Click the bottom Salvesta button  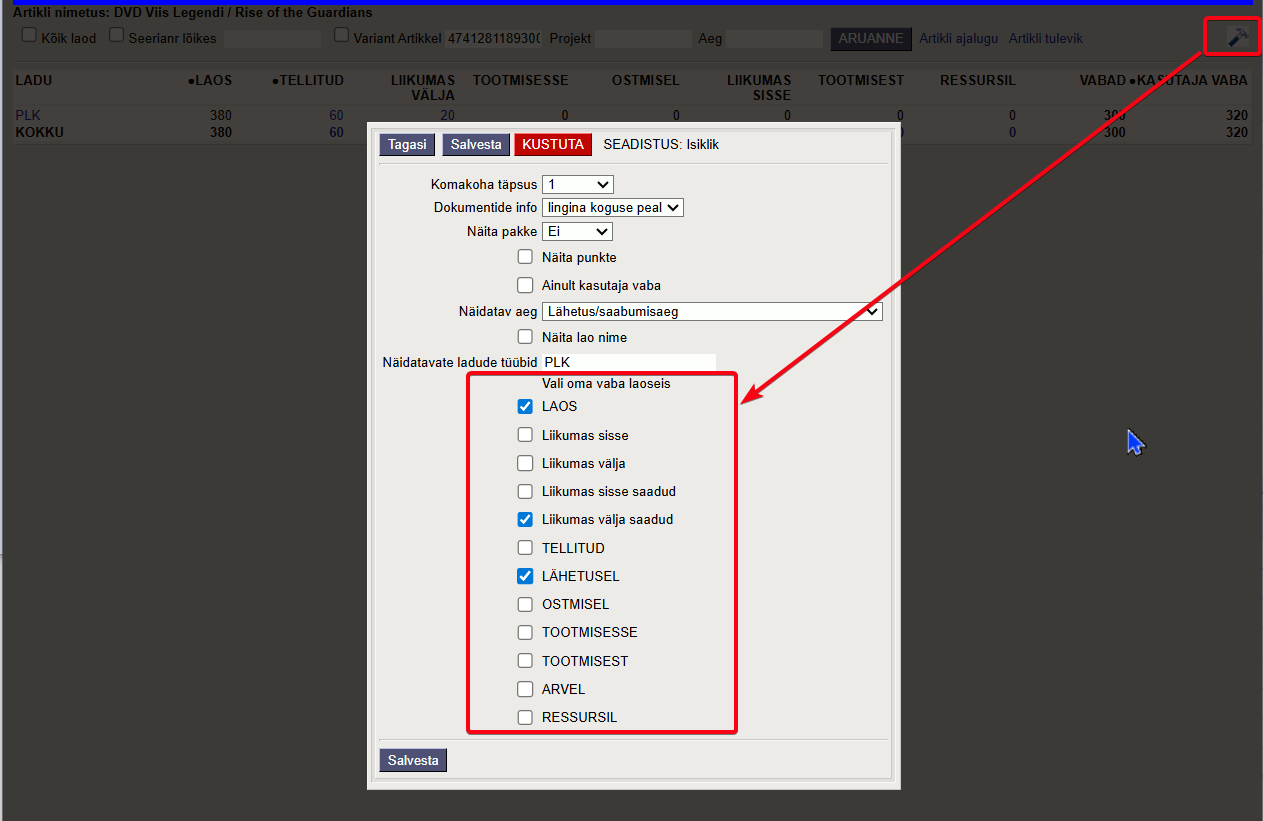pyautogui.click(x=413, y=760)
